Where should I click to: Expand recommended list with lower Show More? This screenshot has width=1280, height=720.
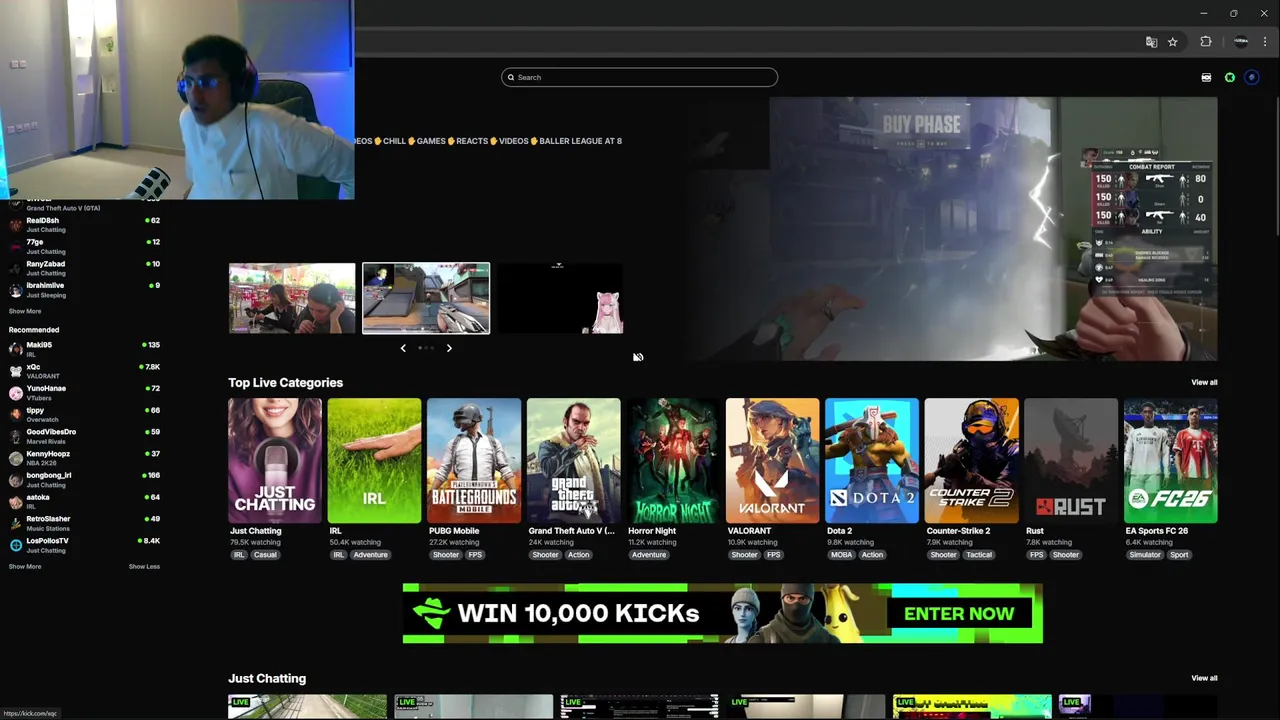pos(25,567)
